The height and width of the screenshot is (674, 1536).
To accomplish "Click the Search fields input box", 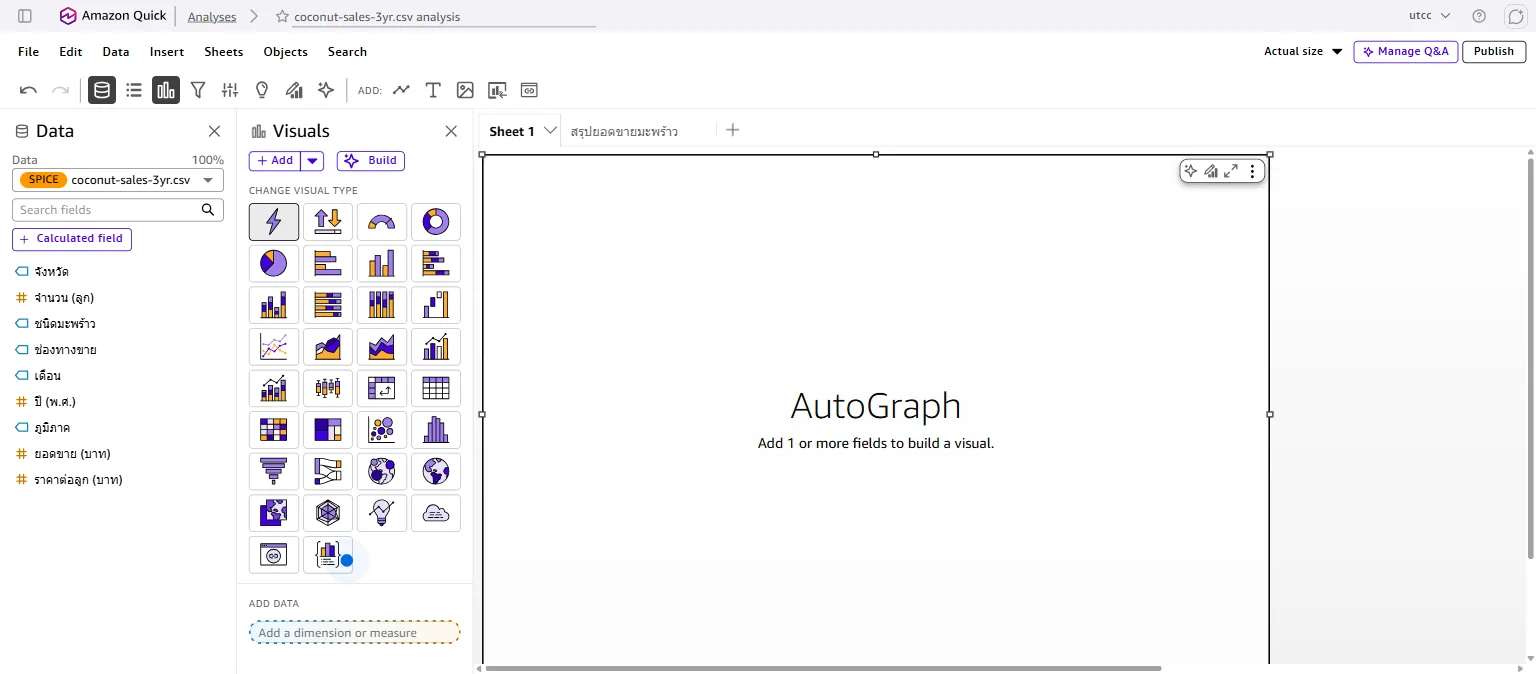I will (118, 210).
